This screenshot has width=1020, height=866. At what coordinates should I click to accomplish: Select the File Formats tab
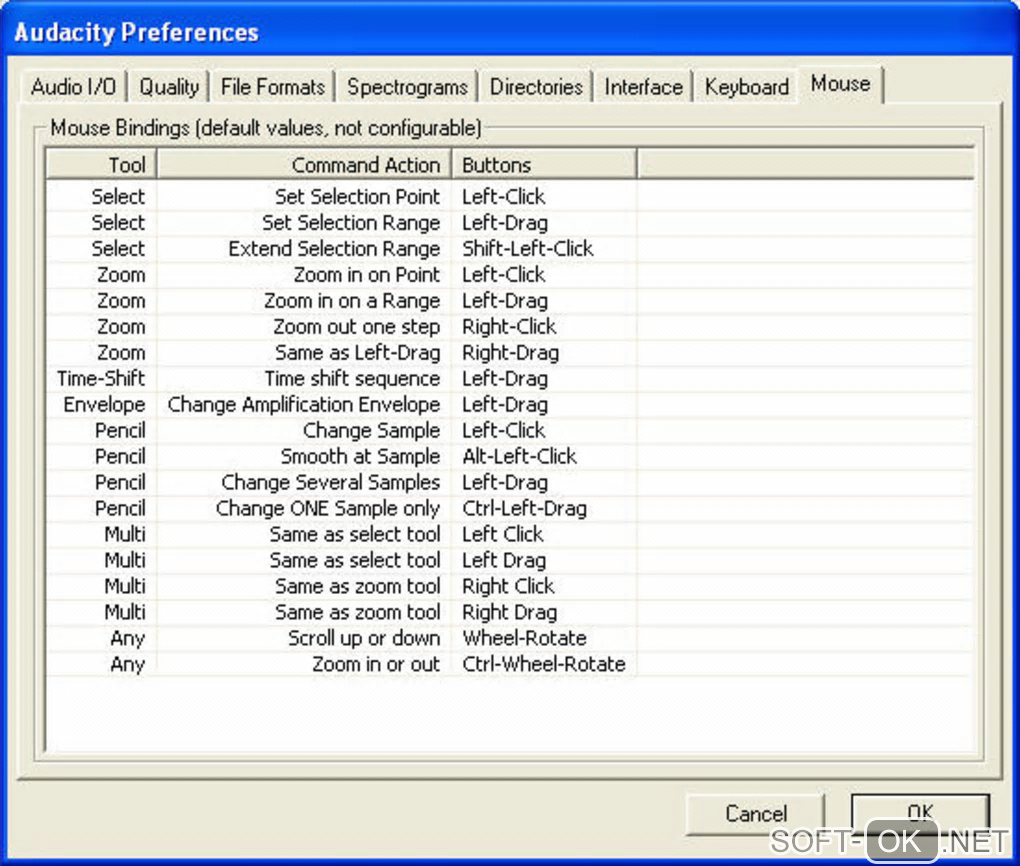click(x=273, y=87)
